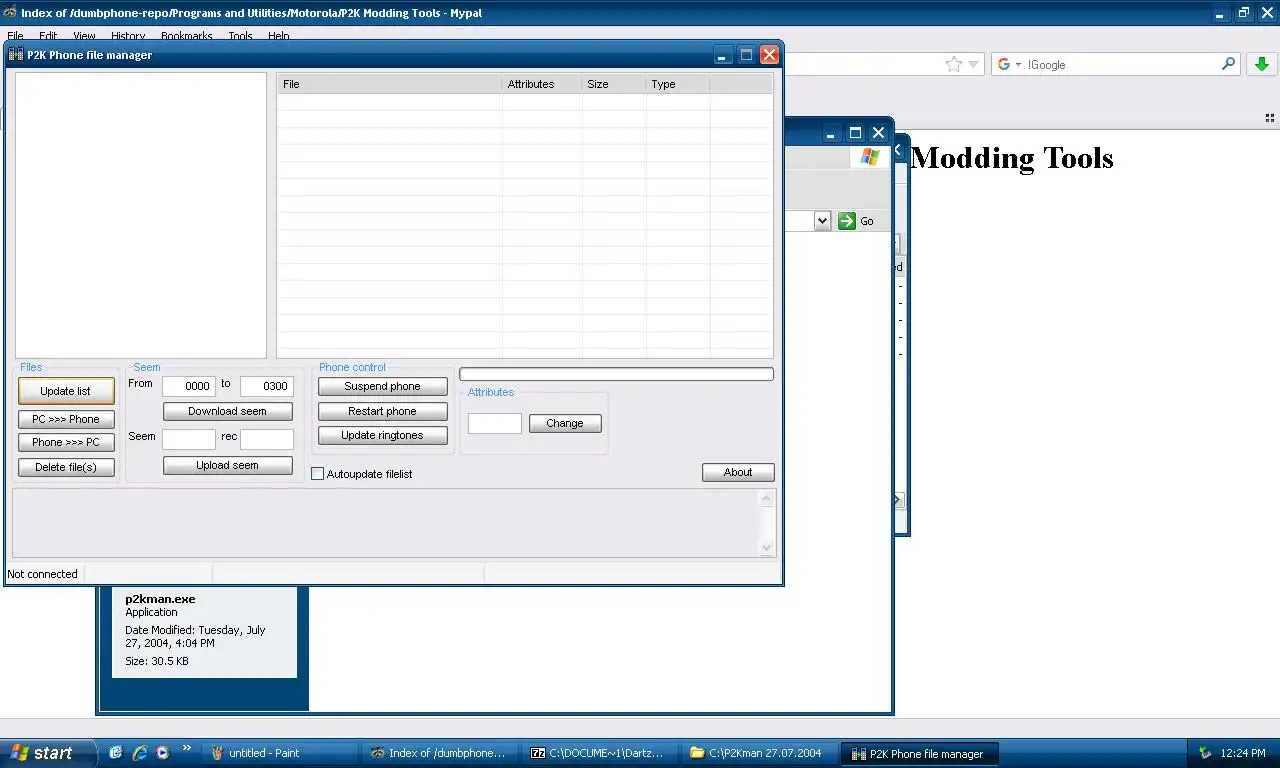Maximize the P2K Phone file manager window

point(746,55)
